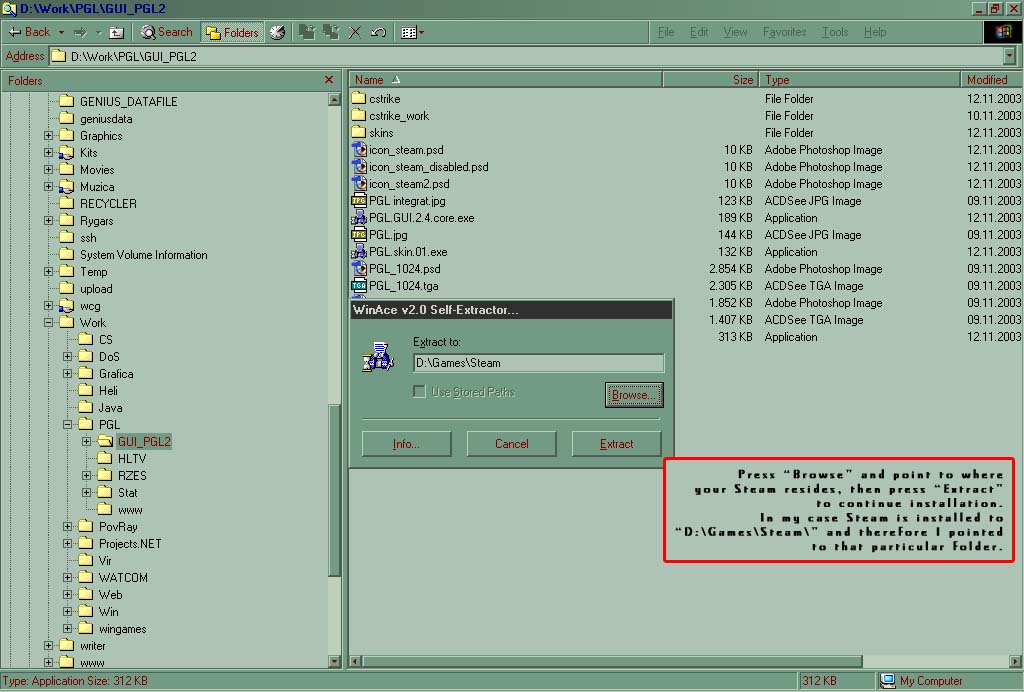
Task: Click the Extract to path field
Action: 538,363
